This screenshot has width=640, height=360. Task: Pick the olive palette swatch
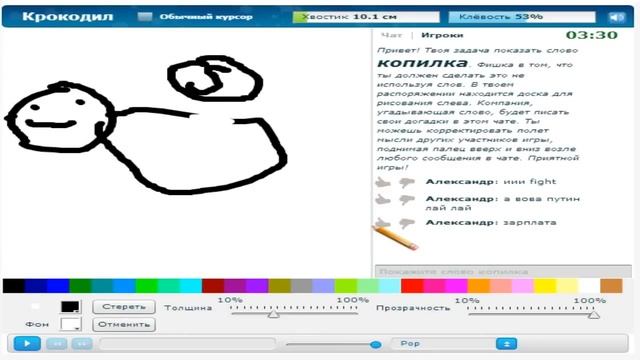pyautogui.click(x=279, y=286)
